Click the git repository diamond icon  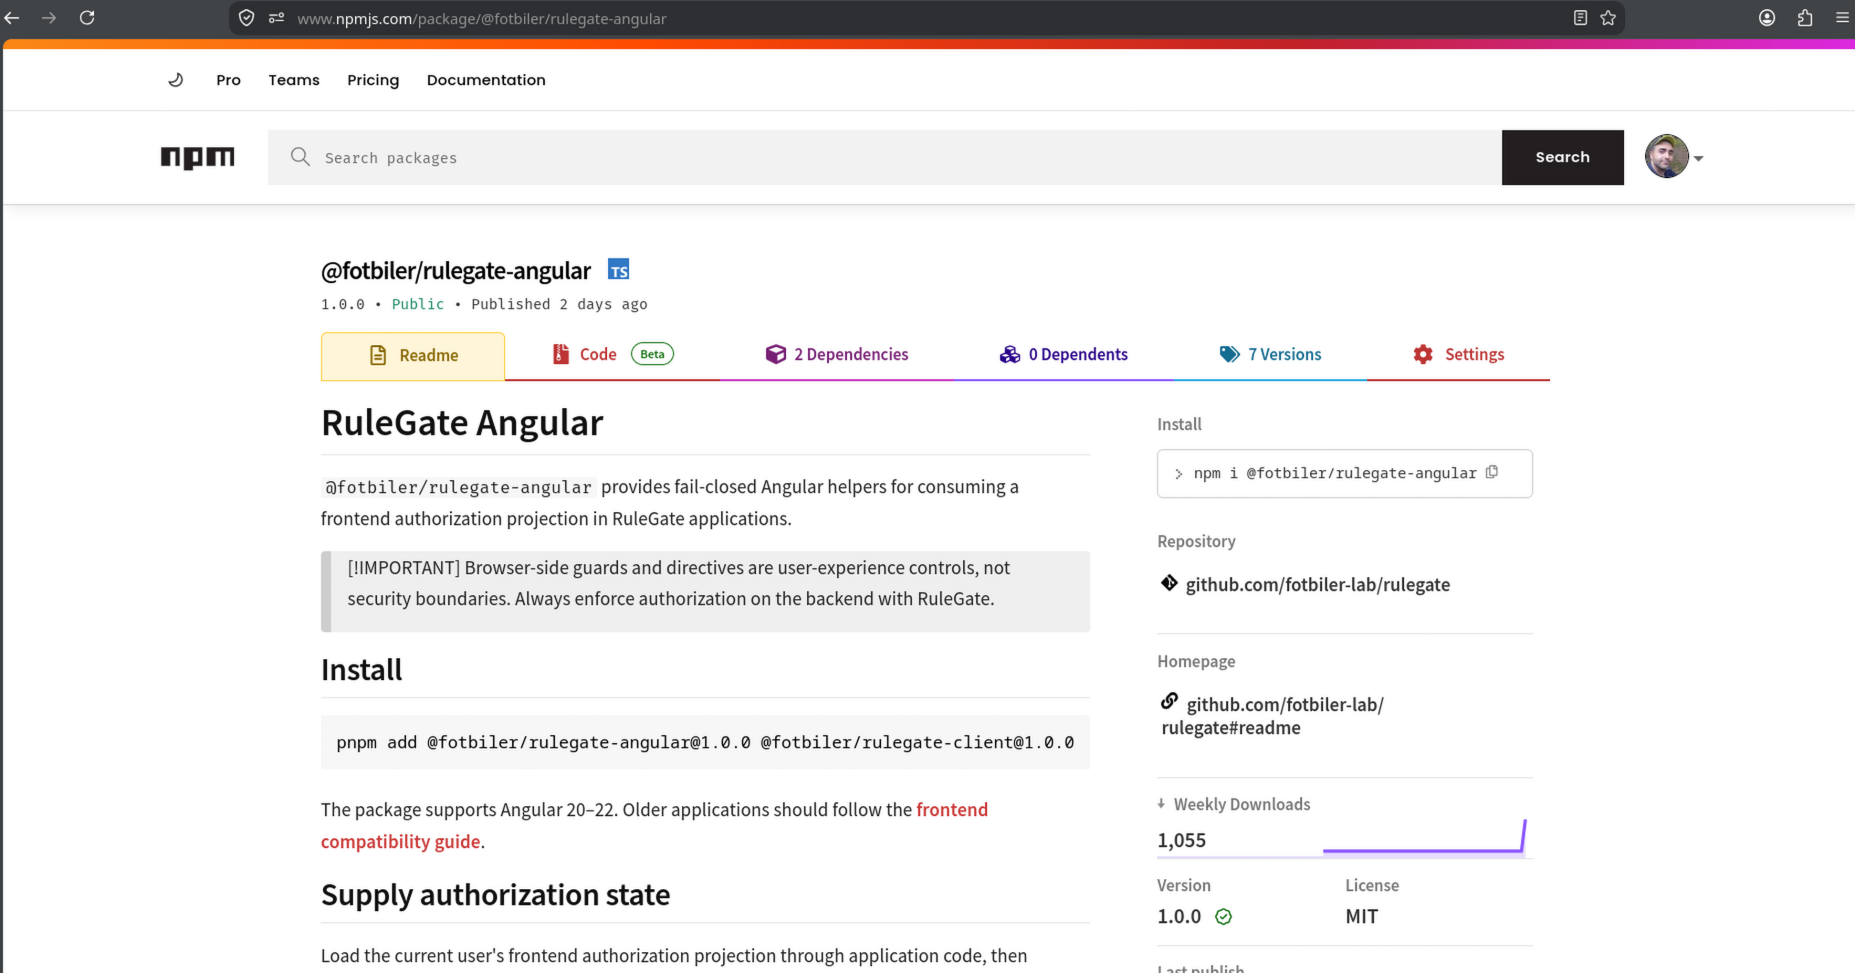1169,583
